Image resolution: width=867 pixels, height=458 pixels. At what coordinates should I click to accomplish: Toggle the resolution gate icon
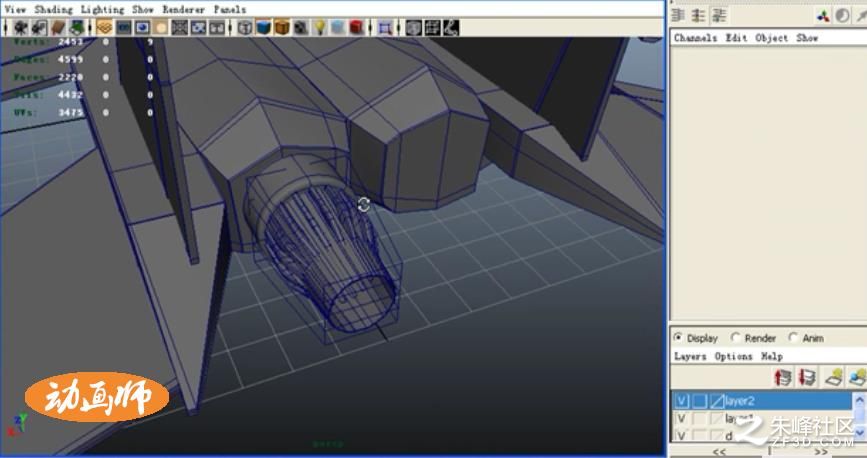[x=142, y=27]
